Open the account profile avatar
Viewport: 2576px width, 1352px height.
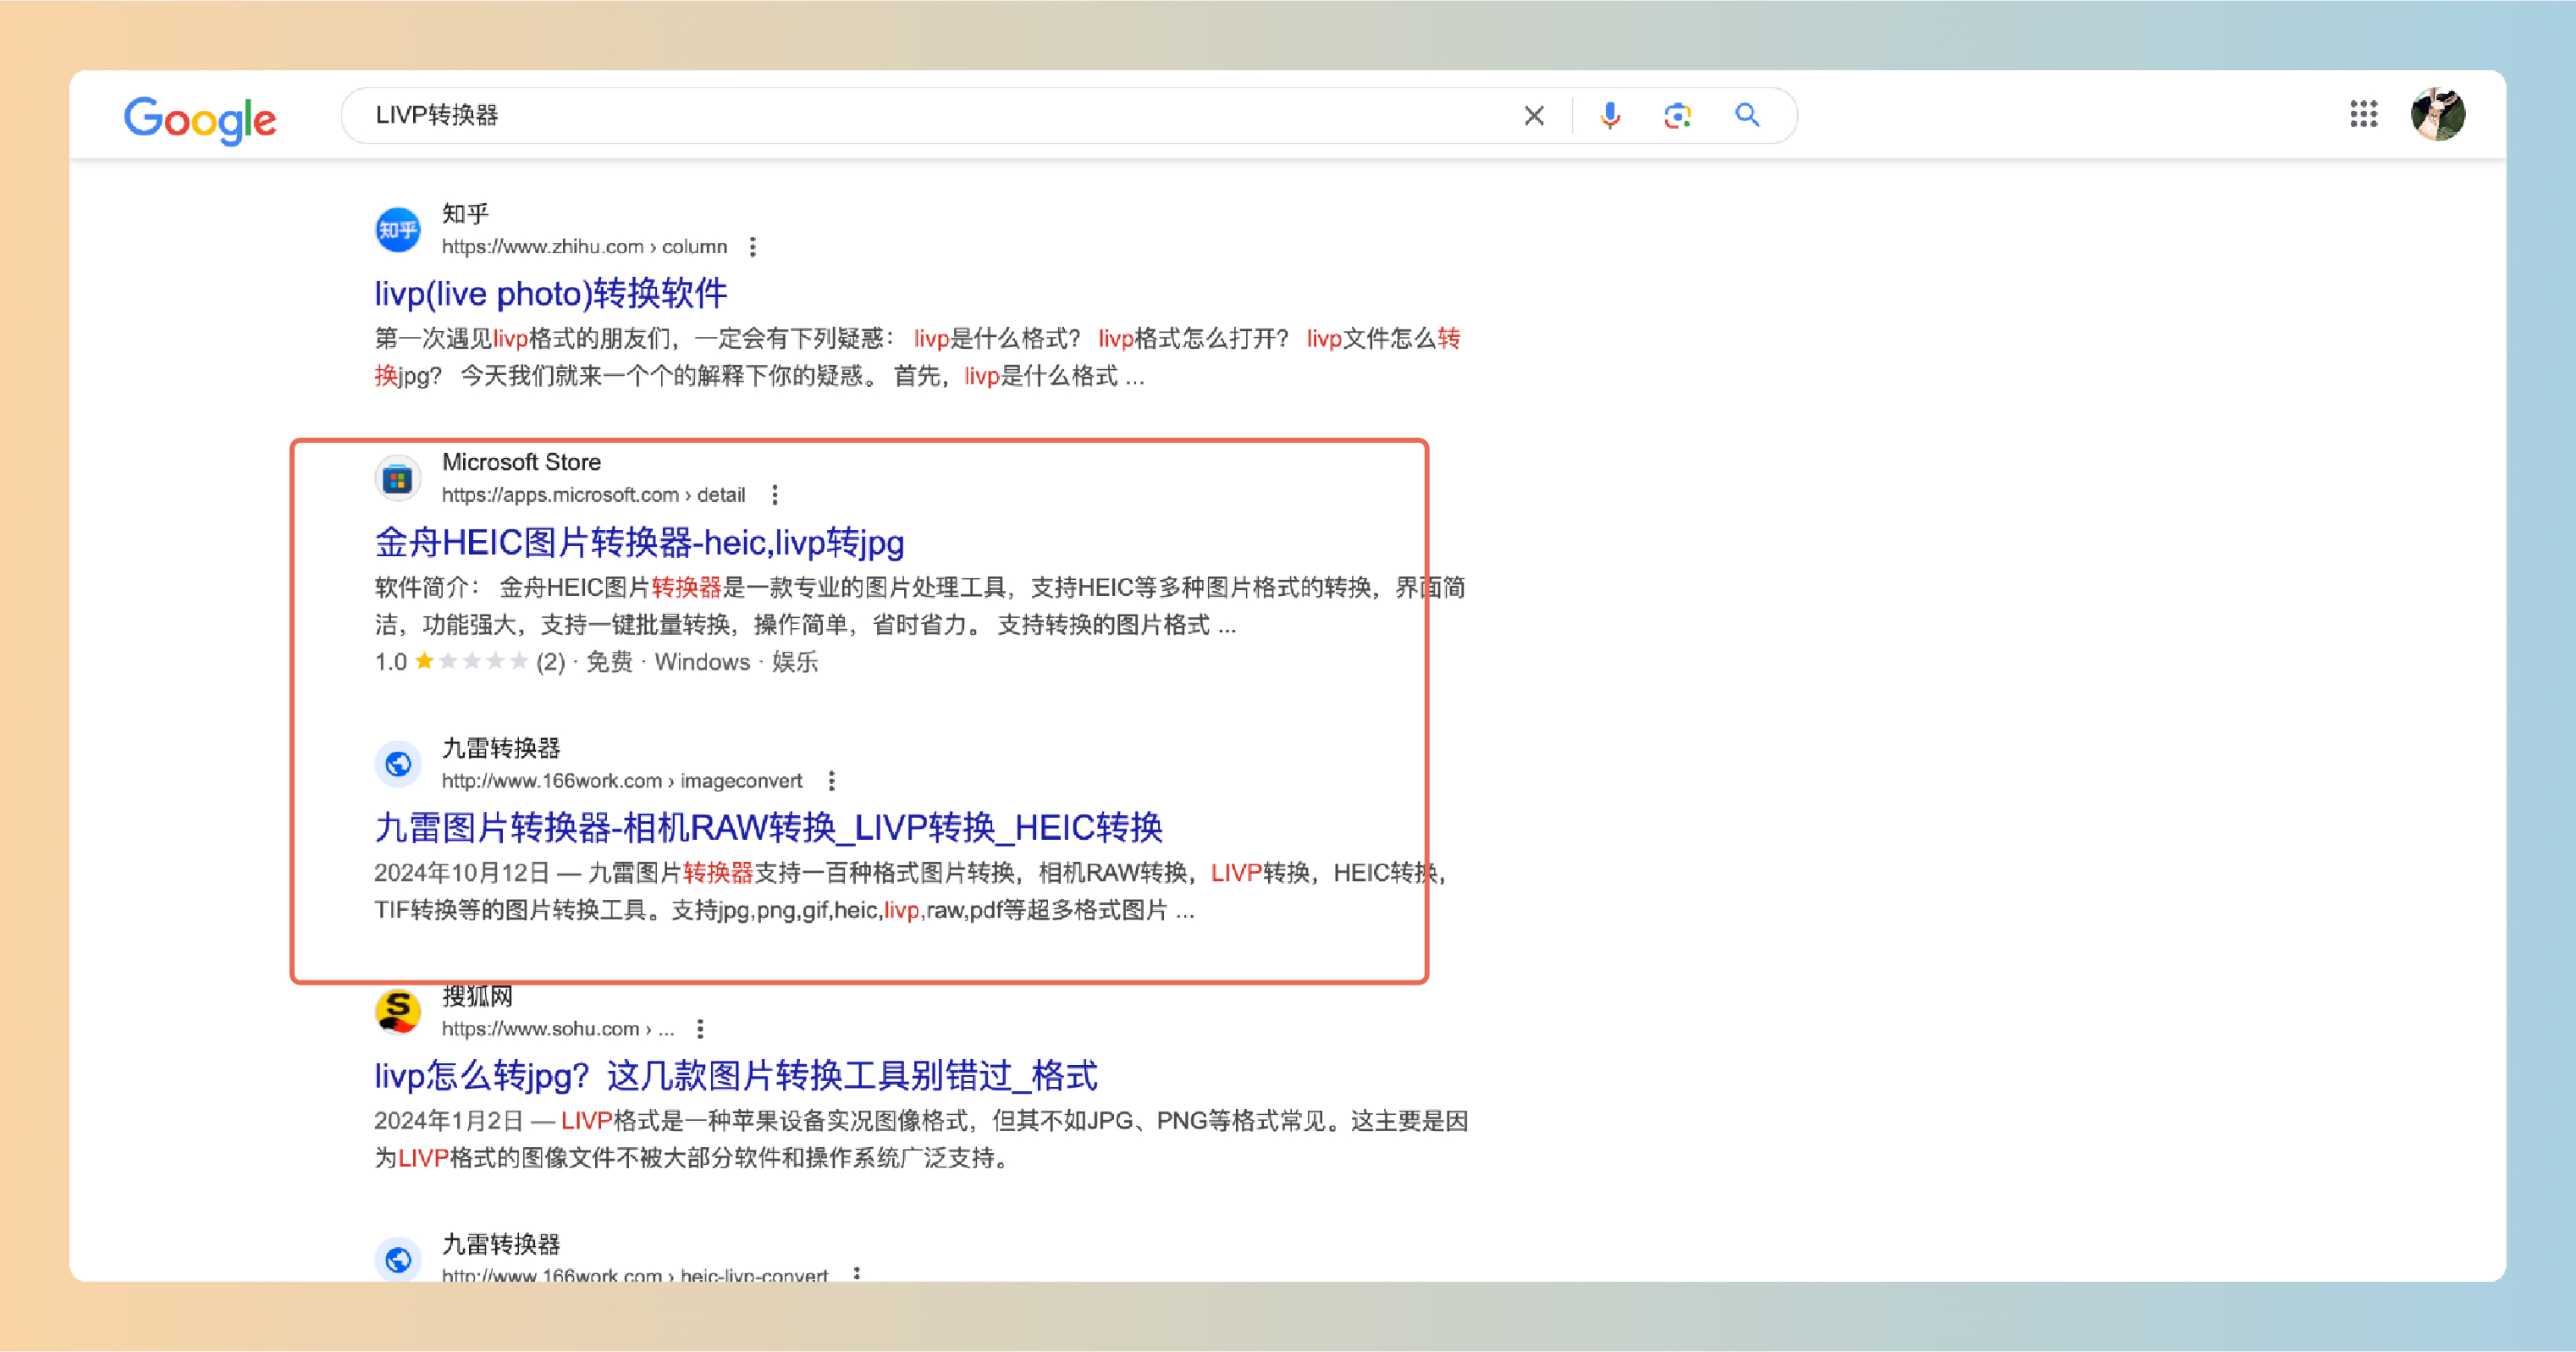click(2437, 114)
